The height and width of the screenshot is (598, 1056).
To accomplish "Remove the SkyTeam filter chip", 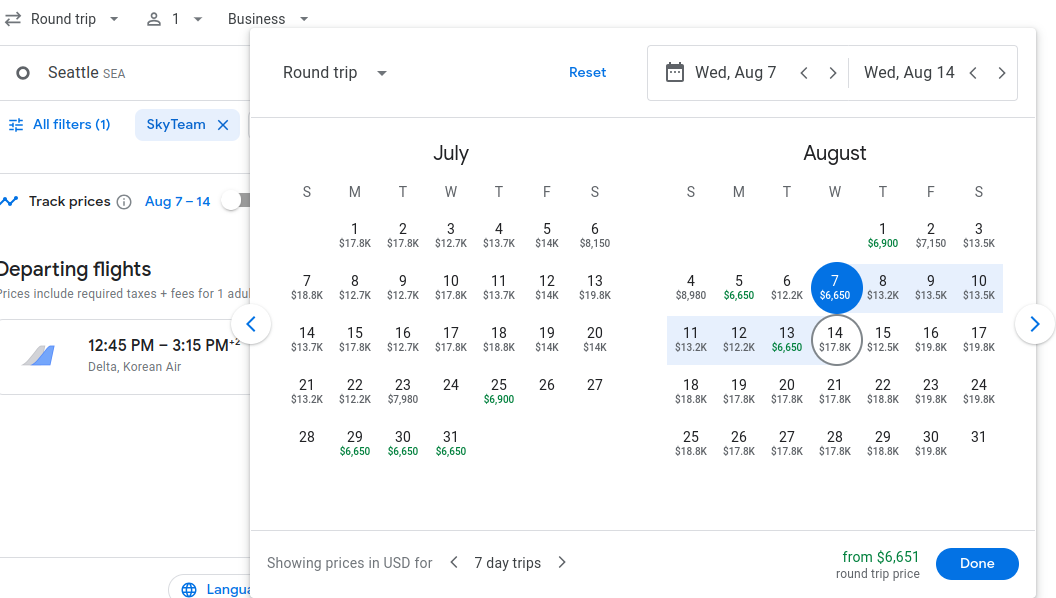I will 223,125.
